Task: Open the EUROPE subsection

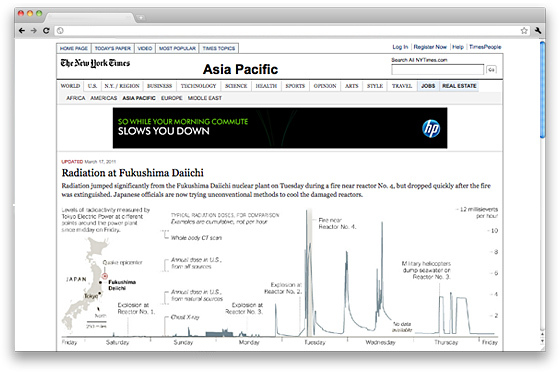Action: click(171, 98)
